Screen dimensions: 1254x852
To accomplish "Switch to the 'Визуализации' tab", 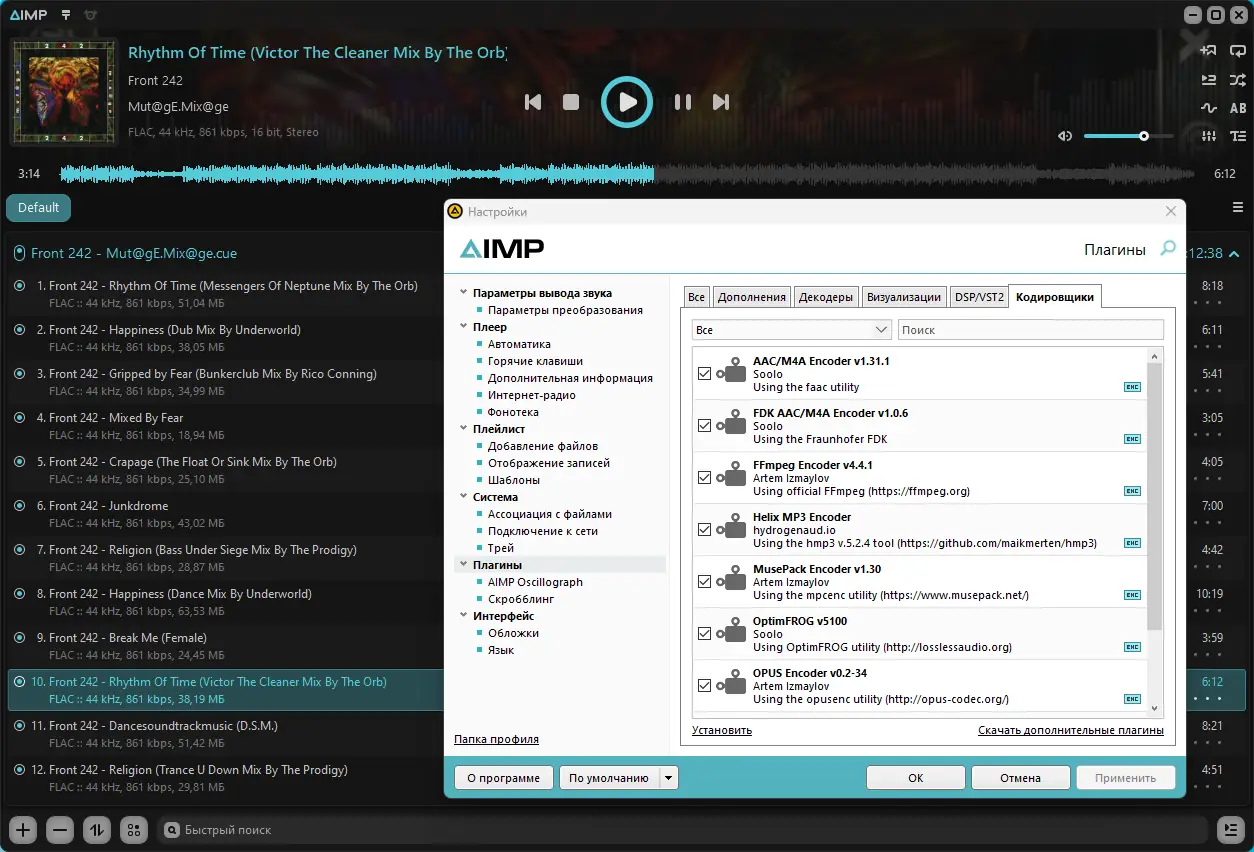I will click(904, 296).
